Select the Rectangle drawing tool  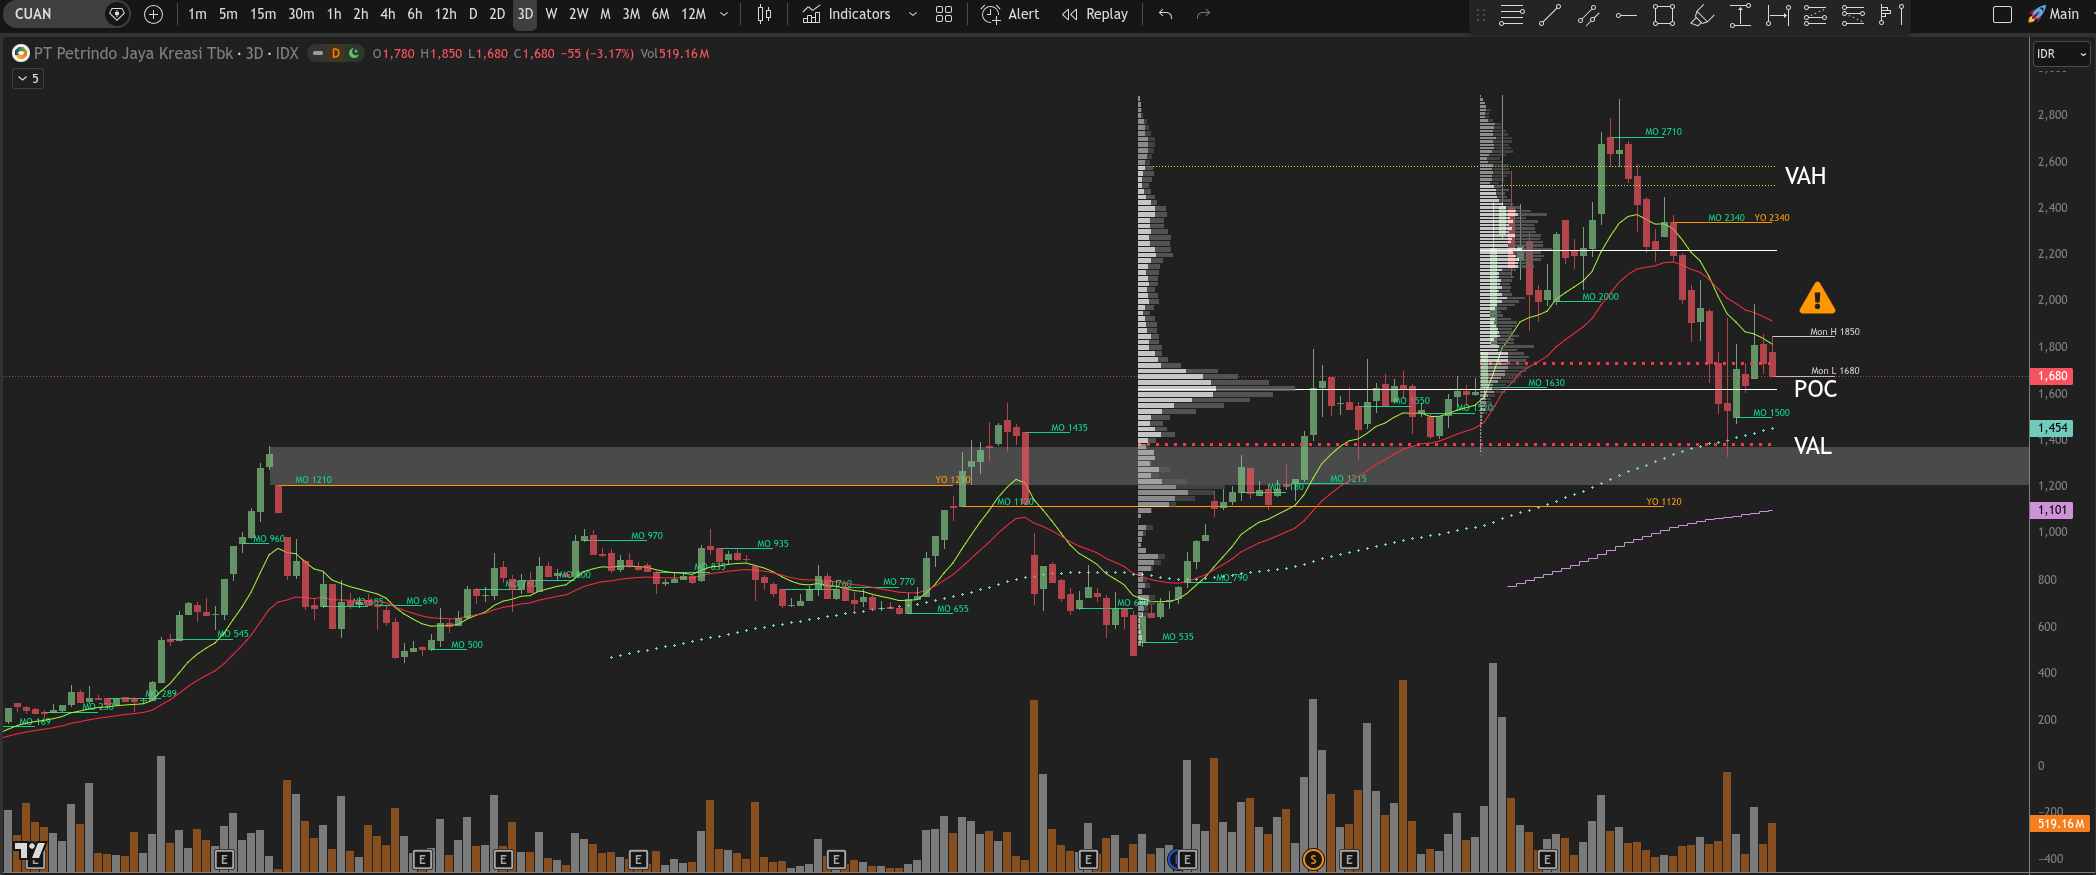tap(1664, 15)
